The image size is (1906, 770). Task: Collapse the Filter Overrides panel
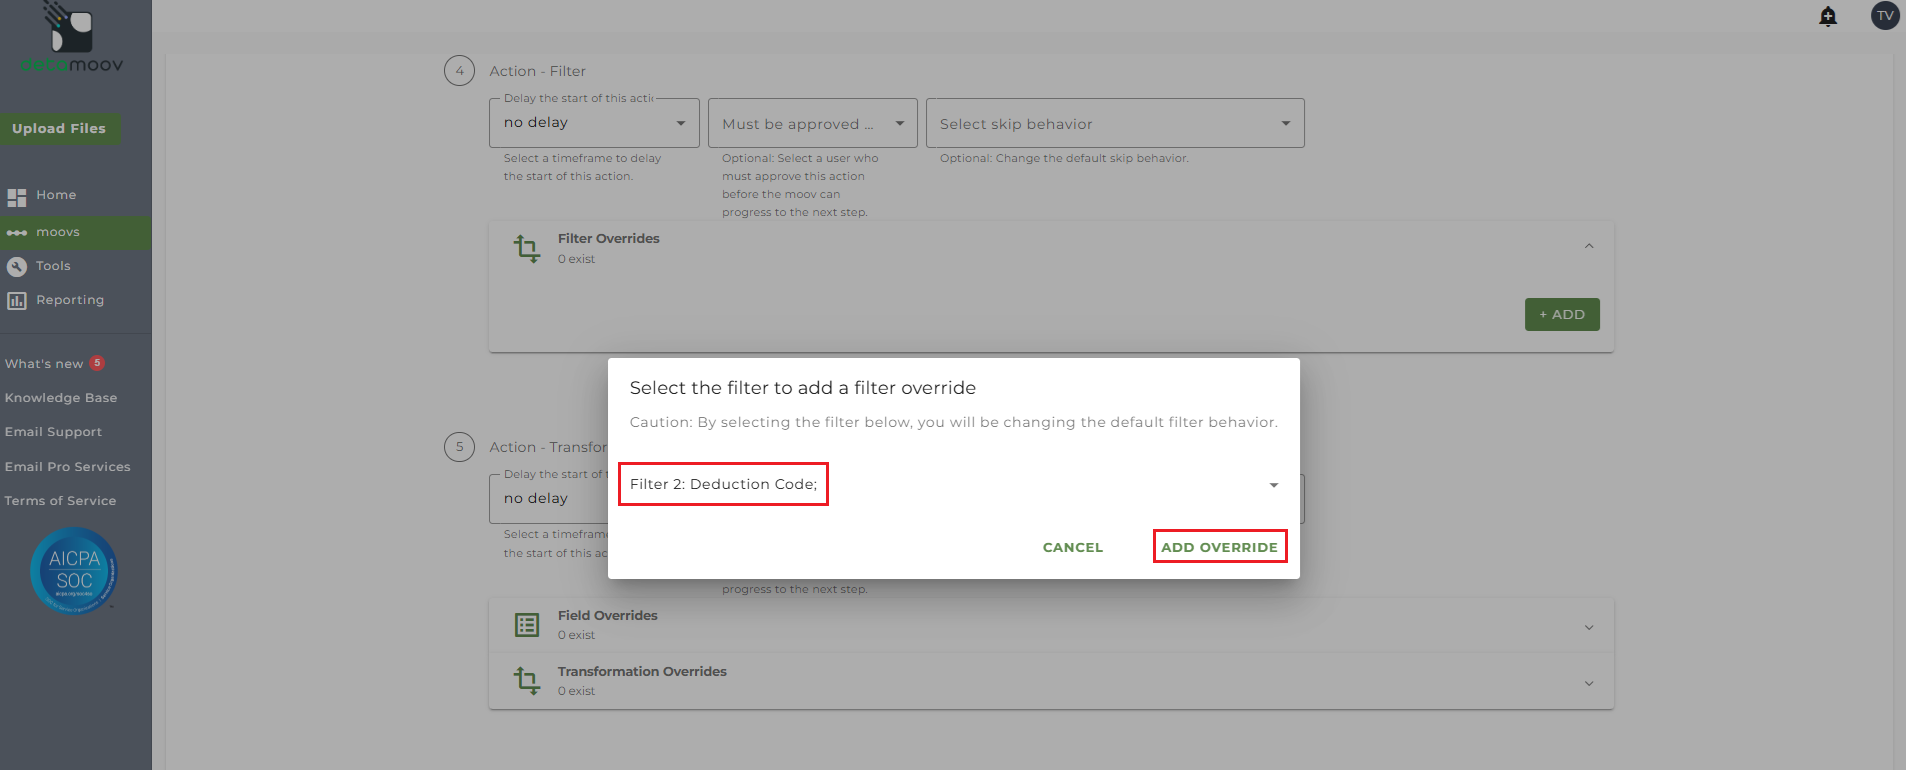coord(1589,247)
